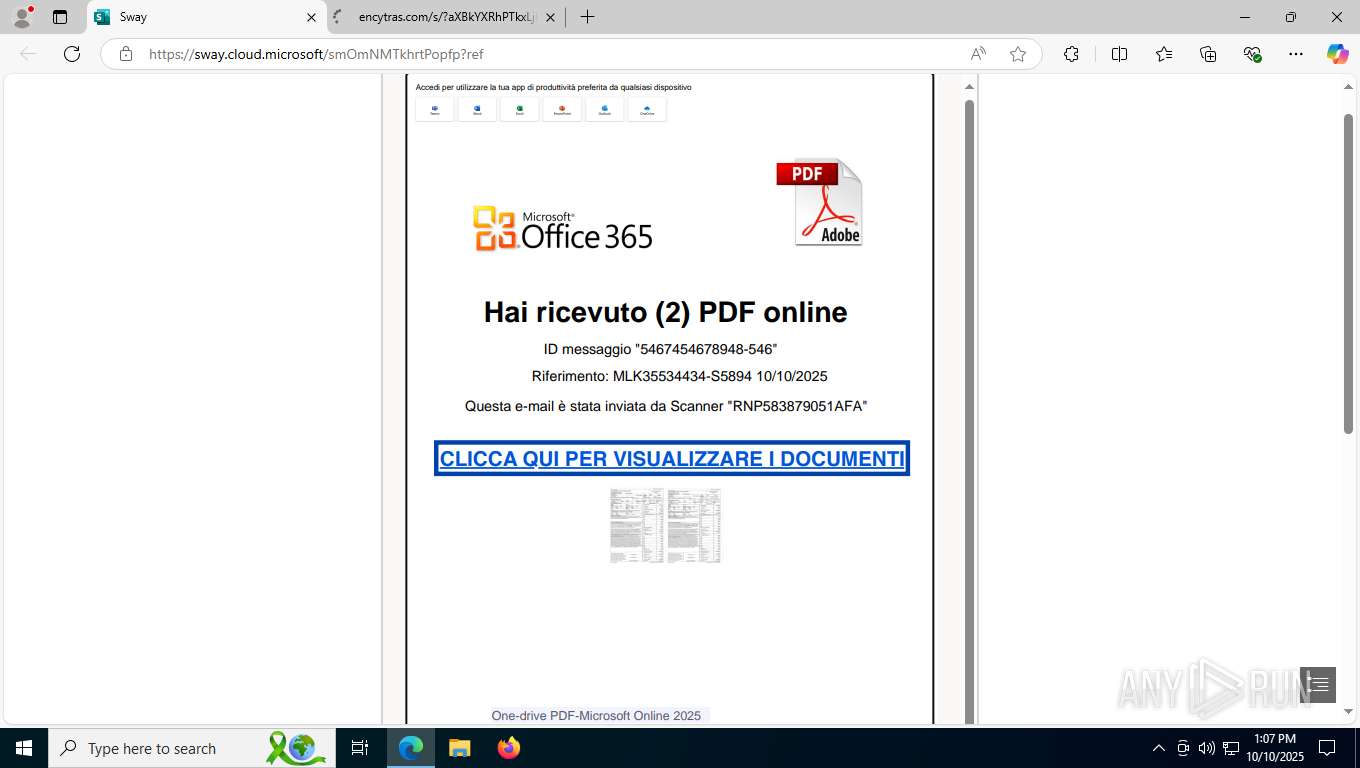1360x768 pixels.
Task: Click the OneDrive app icon in the banner
Action: (647, 109)
